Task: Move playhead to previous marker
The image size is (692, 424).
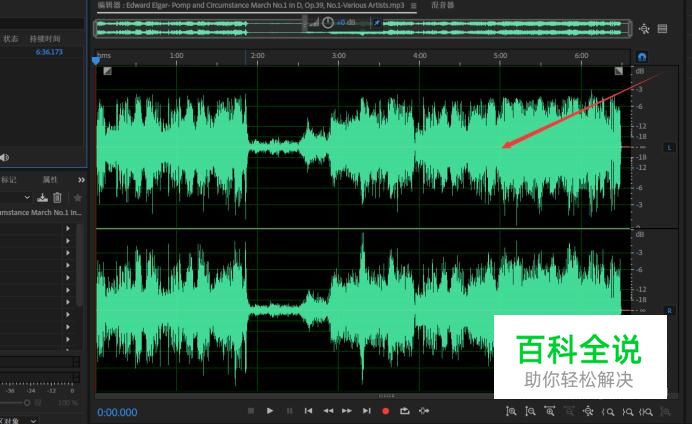Action: coord(308,411)
